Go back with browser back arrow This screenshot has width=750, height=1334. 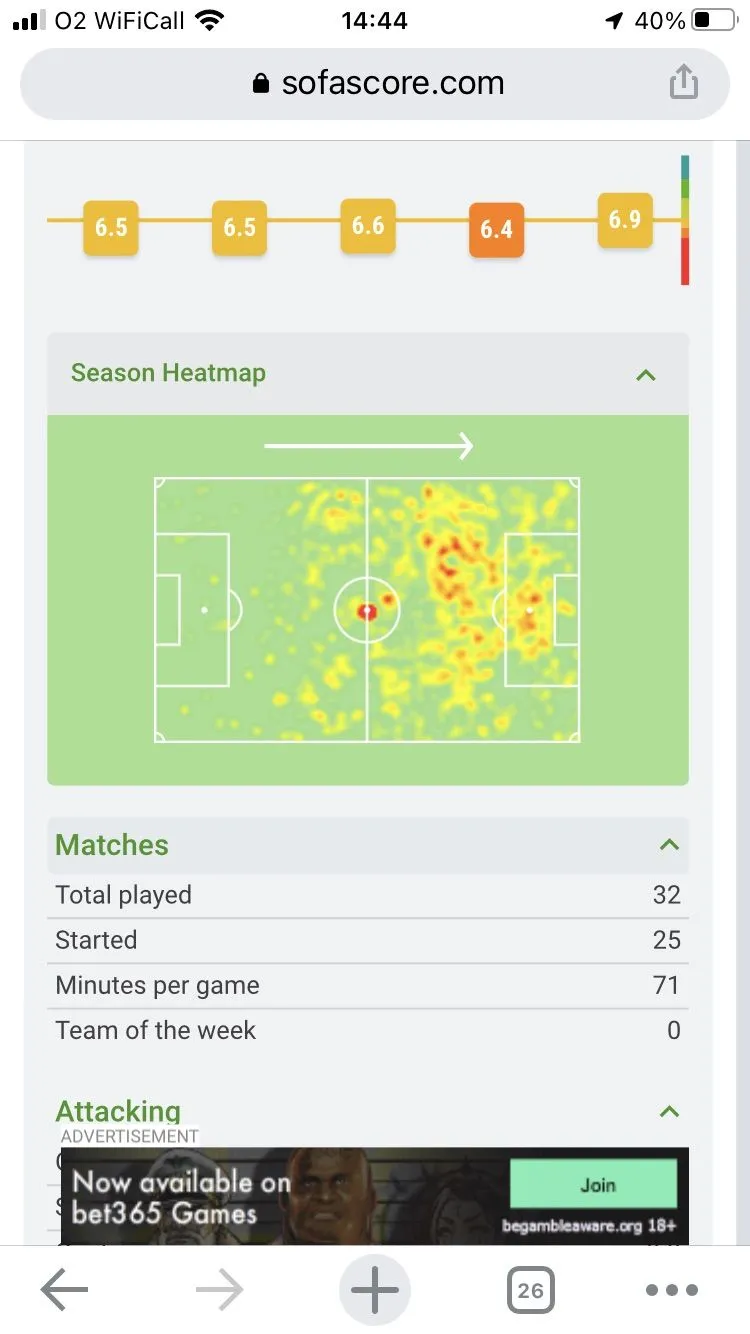[64, 1290]
